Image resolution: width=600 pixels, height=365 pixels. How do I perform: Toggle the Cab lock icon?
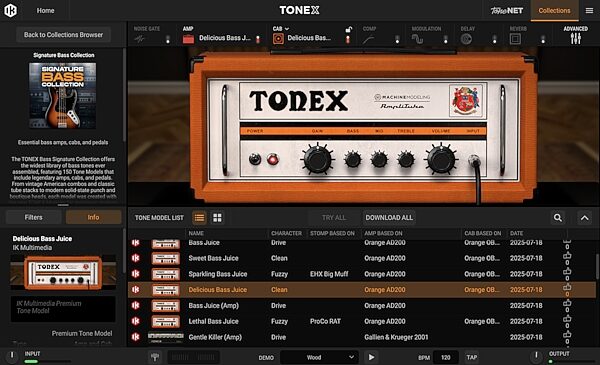(x=348, y=29)
